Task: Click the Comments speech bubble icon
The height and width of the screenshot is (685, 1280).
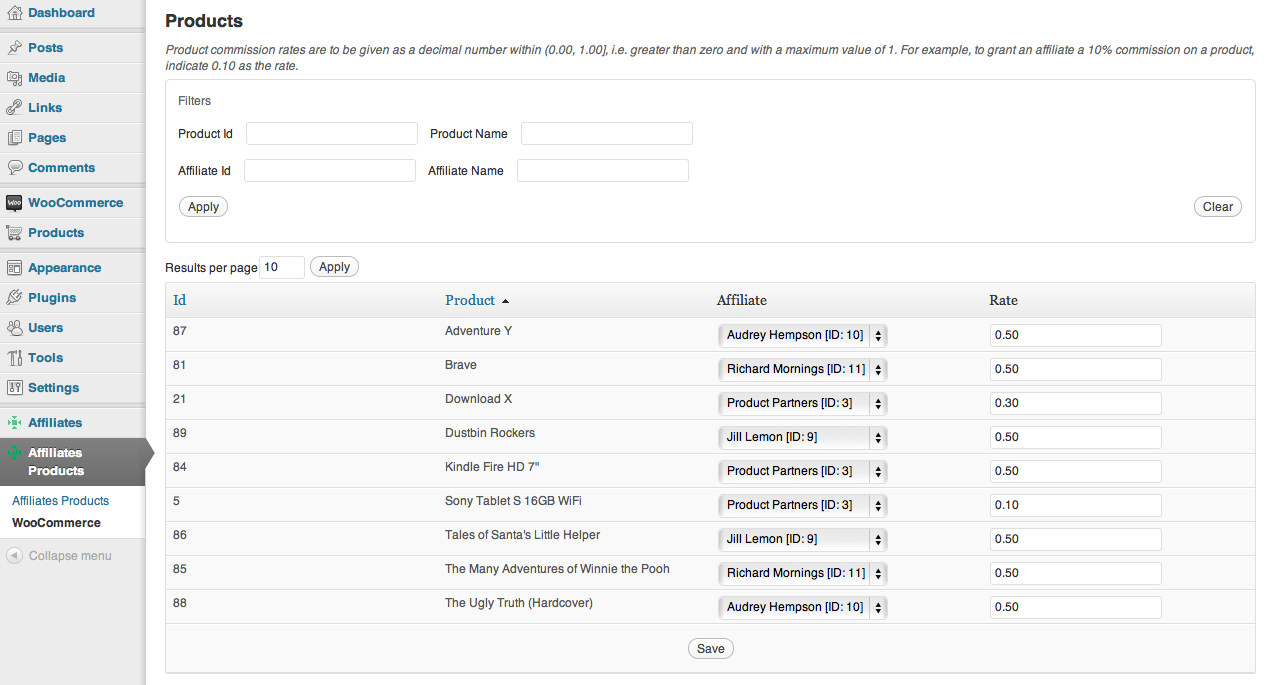Action: [14, 168]
